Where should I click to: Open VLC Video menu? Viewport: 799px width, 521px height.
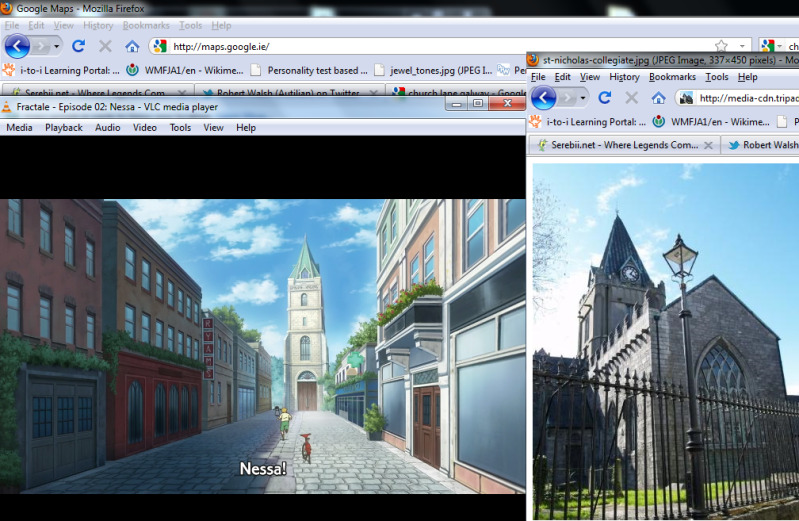145,127
